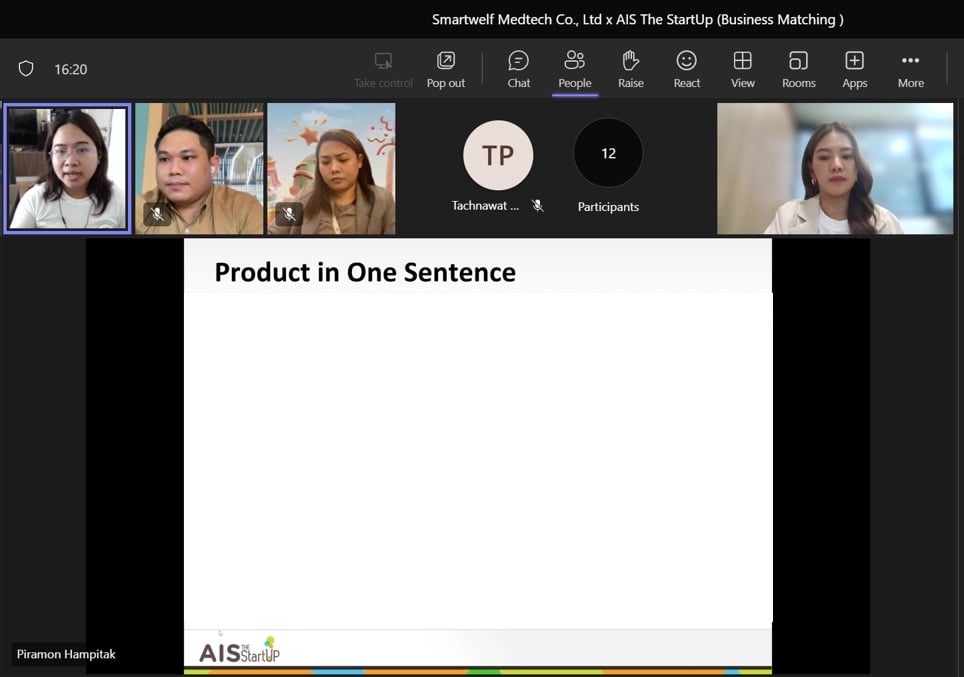This screenshot has height=677, width=964.
Task: Open the Apps menu
Action: pyautogui.click(x=855, y=69)
